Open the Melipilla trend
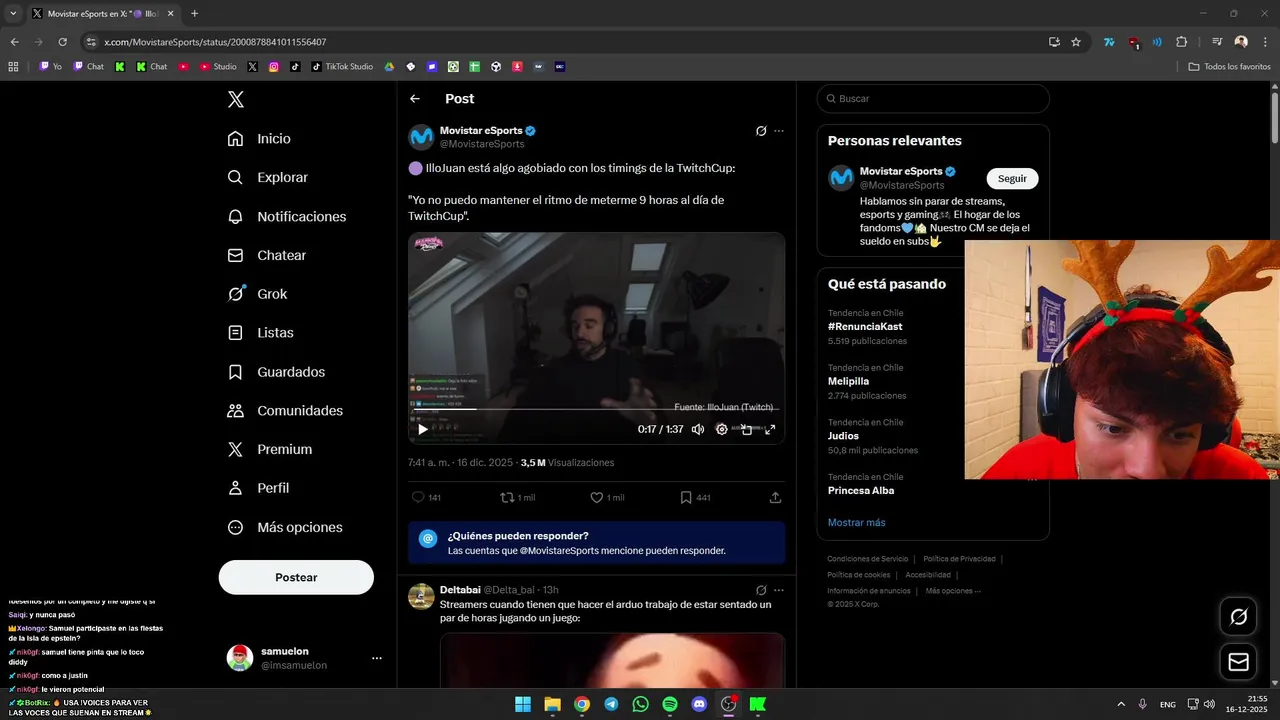Image resolution: width=1280 pixels, height=720 pixels. [848, 381]
